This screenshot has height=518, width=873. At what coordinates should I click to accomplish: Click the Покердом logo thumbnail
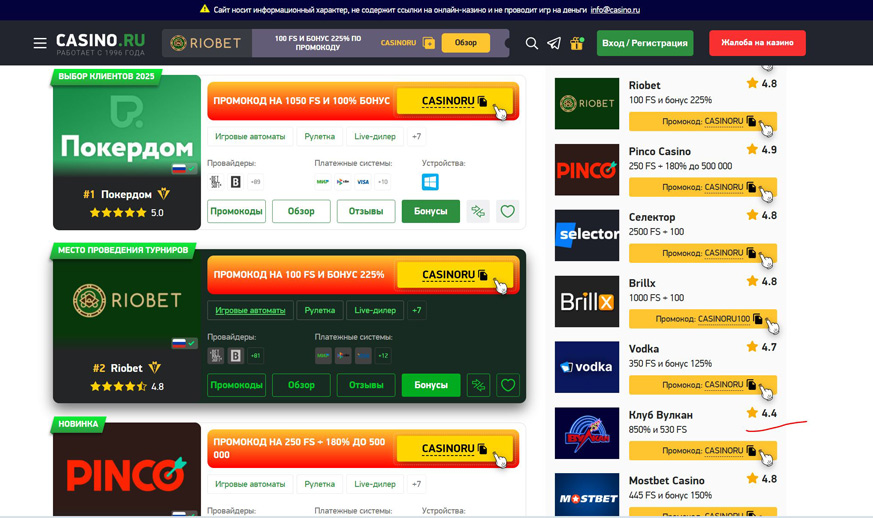pyautogui.click(x=127, y=125)
